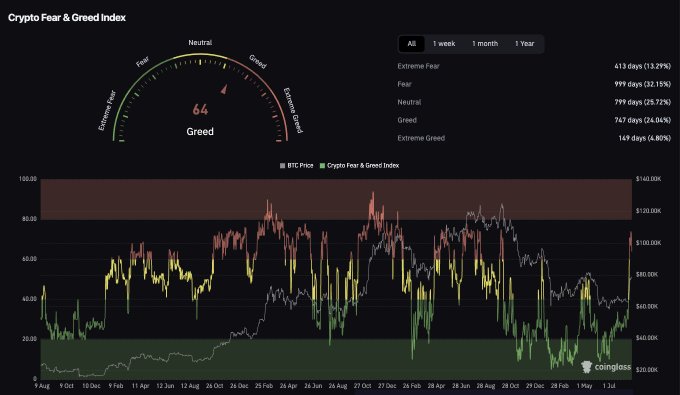This screenshot has height=395, width=680.
Task: Click the 100.00 left axis label
Action: [28, 179]
